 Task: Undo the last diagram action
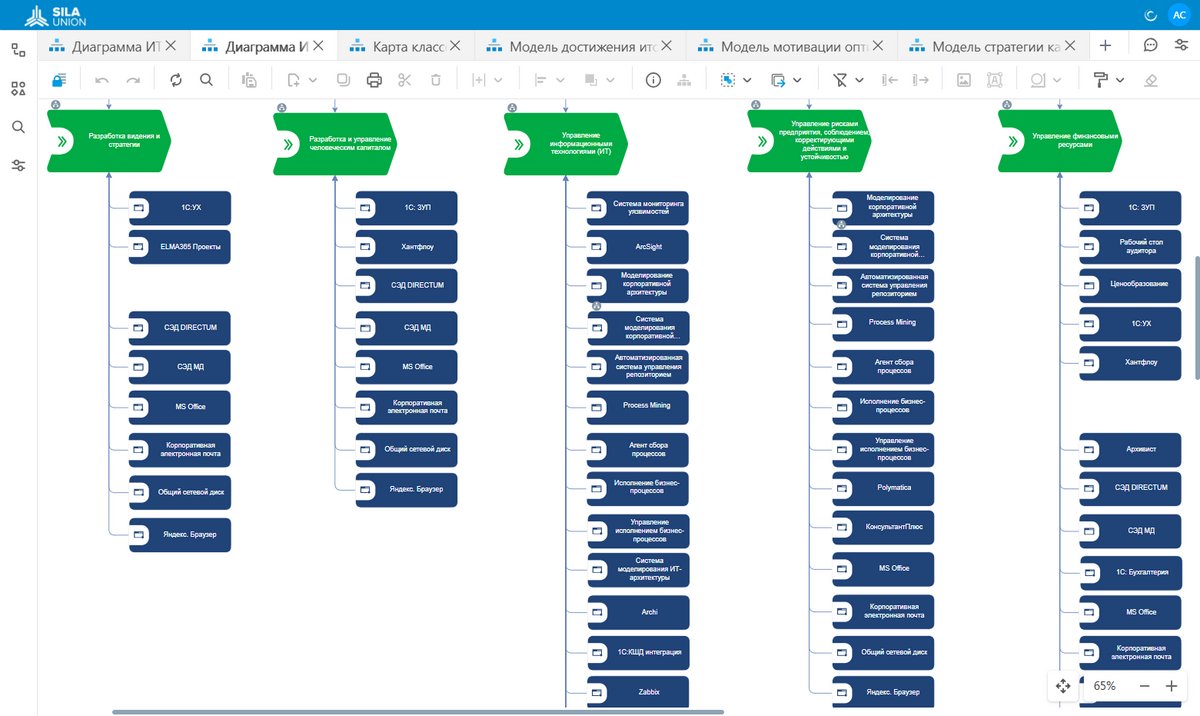tap(102, 80)
